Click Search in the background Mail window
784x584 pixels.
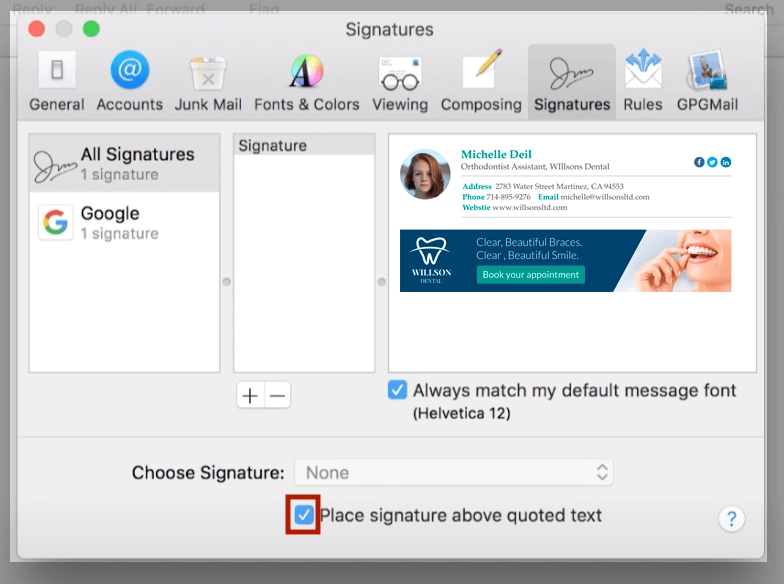point(748,8)
